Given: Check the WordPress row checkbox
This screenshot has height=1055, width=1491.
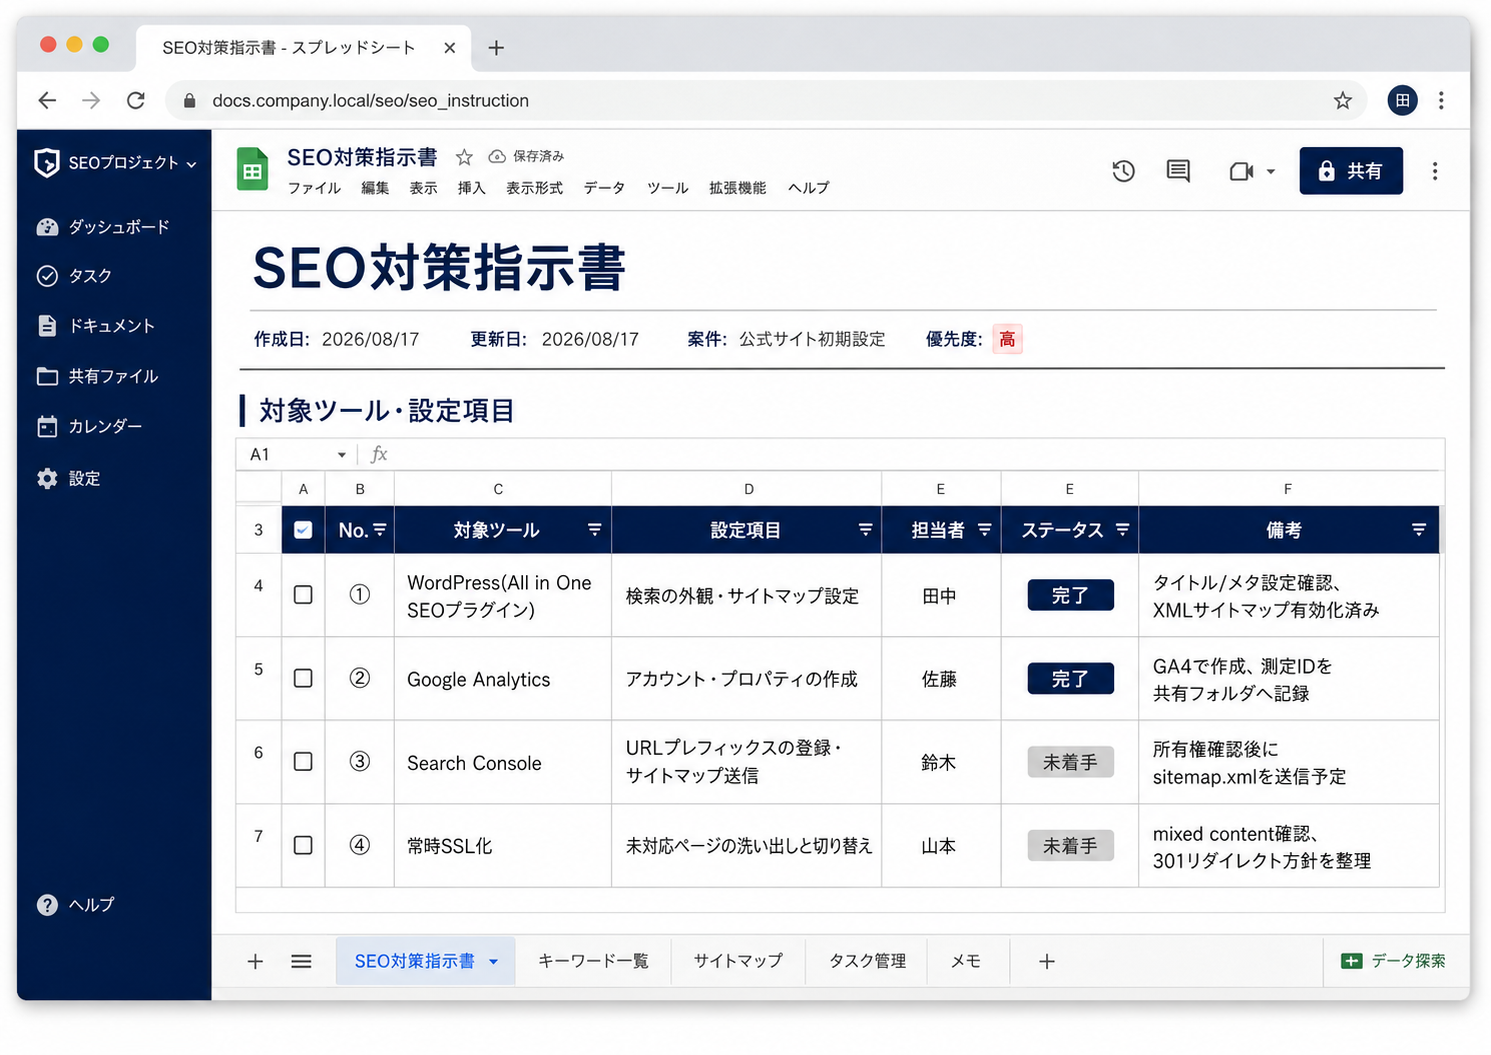Looking at the screenshot, I should pyautogui.click(x=303, y=595).
